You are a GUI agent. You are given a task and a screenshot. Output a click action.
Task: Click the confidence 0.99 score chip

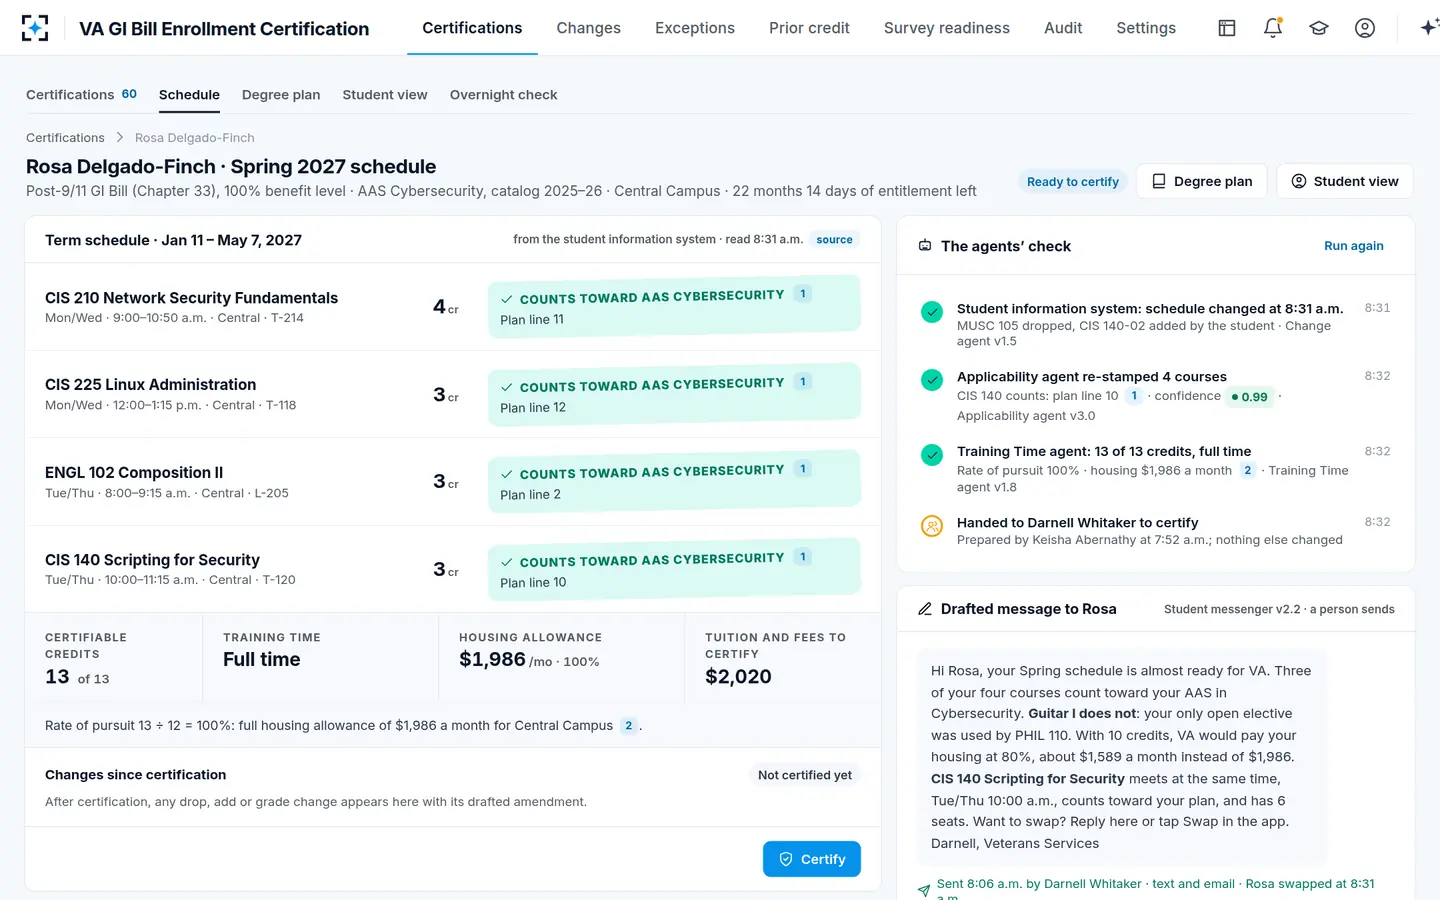(x=1250, y=397)
